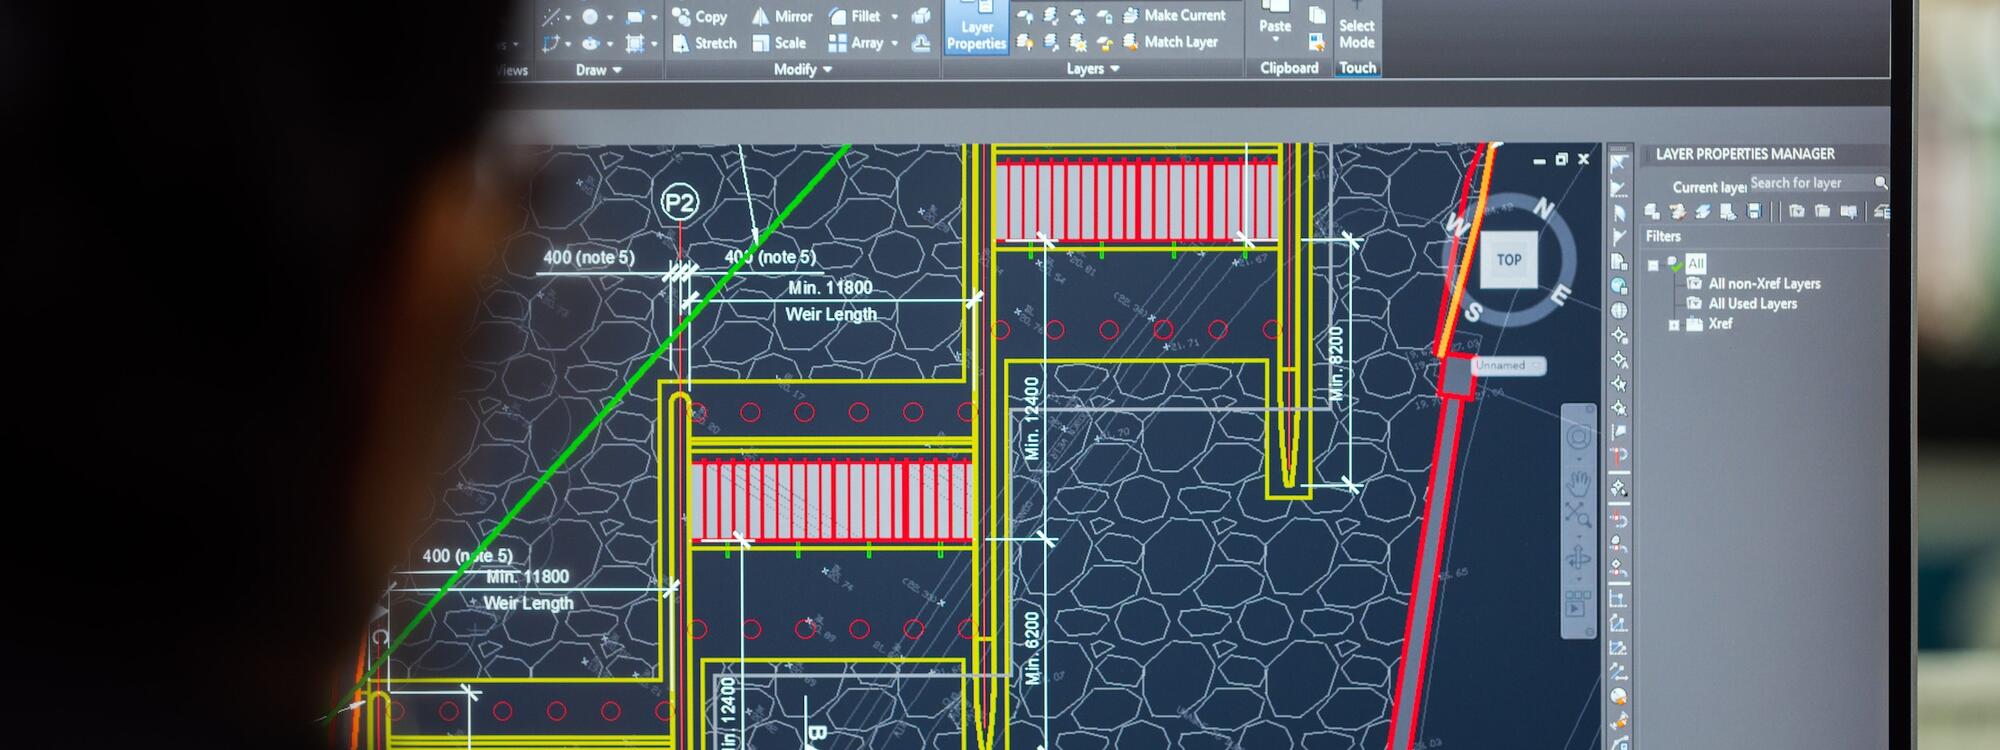
Task: Select the Xref filter item
Action: [x=1720, y=324]
